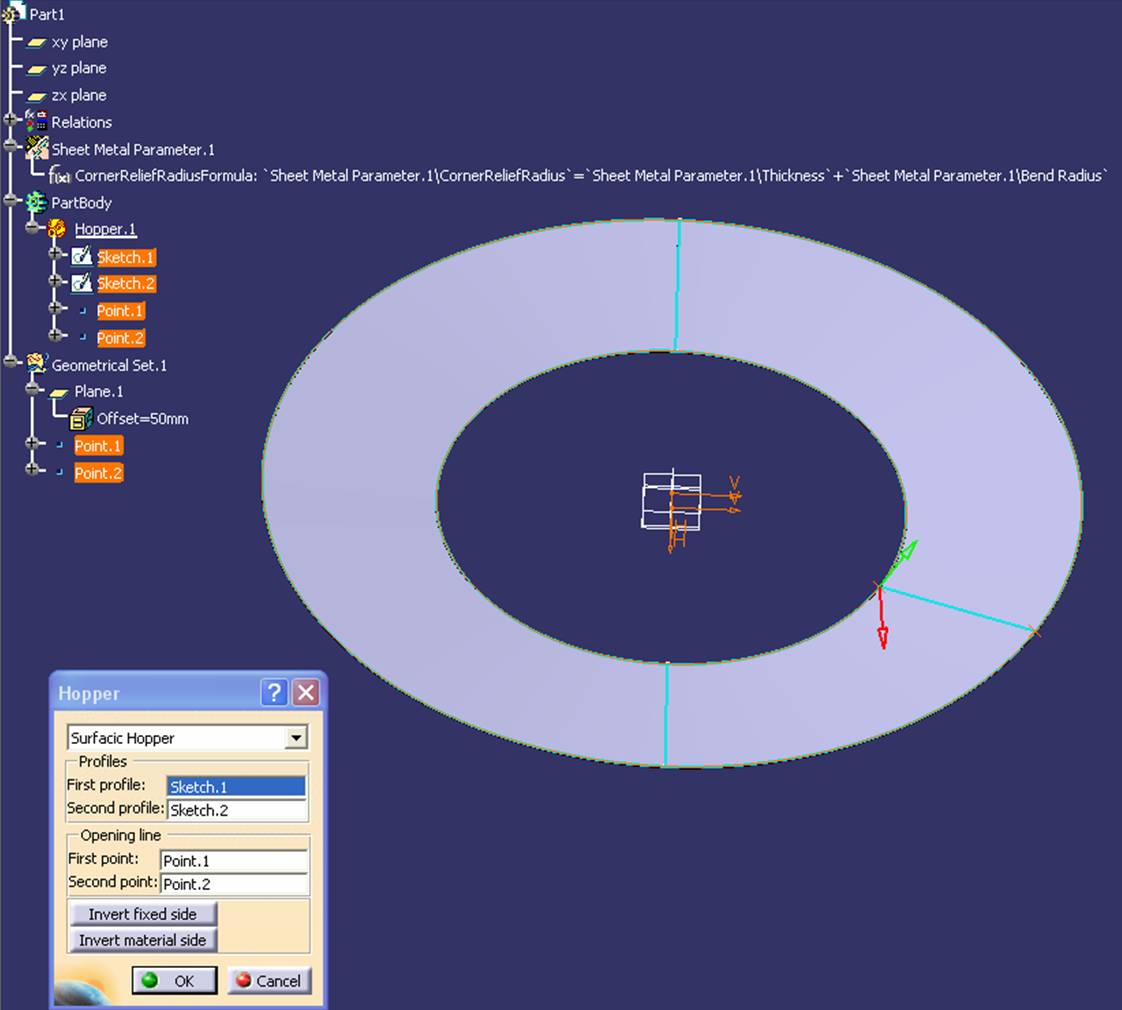This screenshot has width=1122, height=1010.
Task: Click the Sheet Metal Parameter.1 icon
Action: tap(36, 148)
